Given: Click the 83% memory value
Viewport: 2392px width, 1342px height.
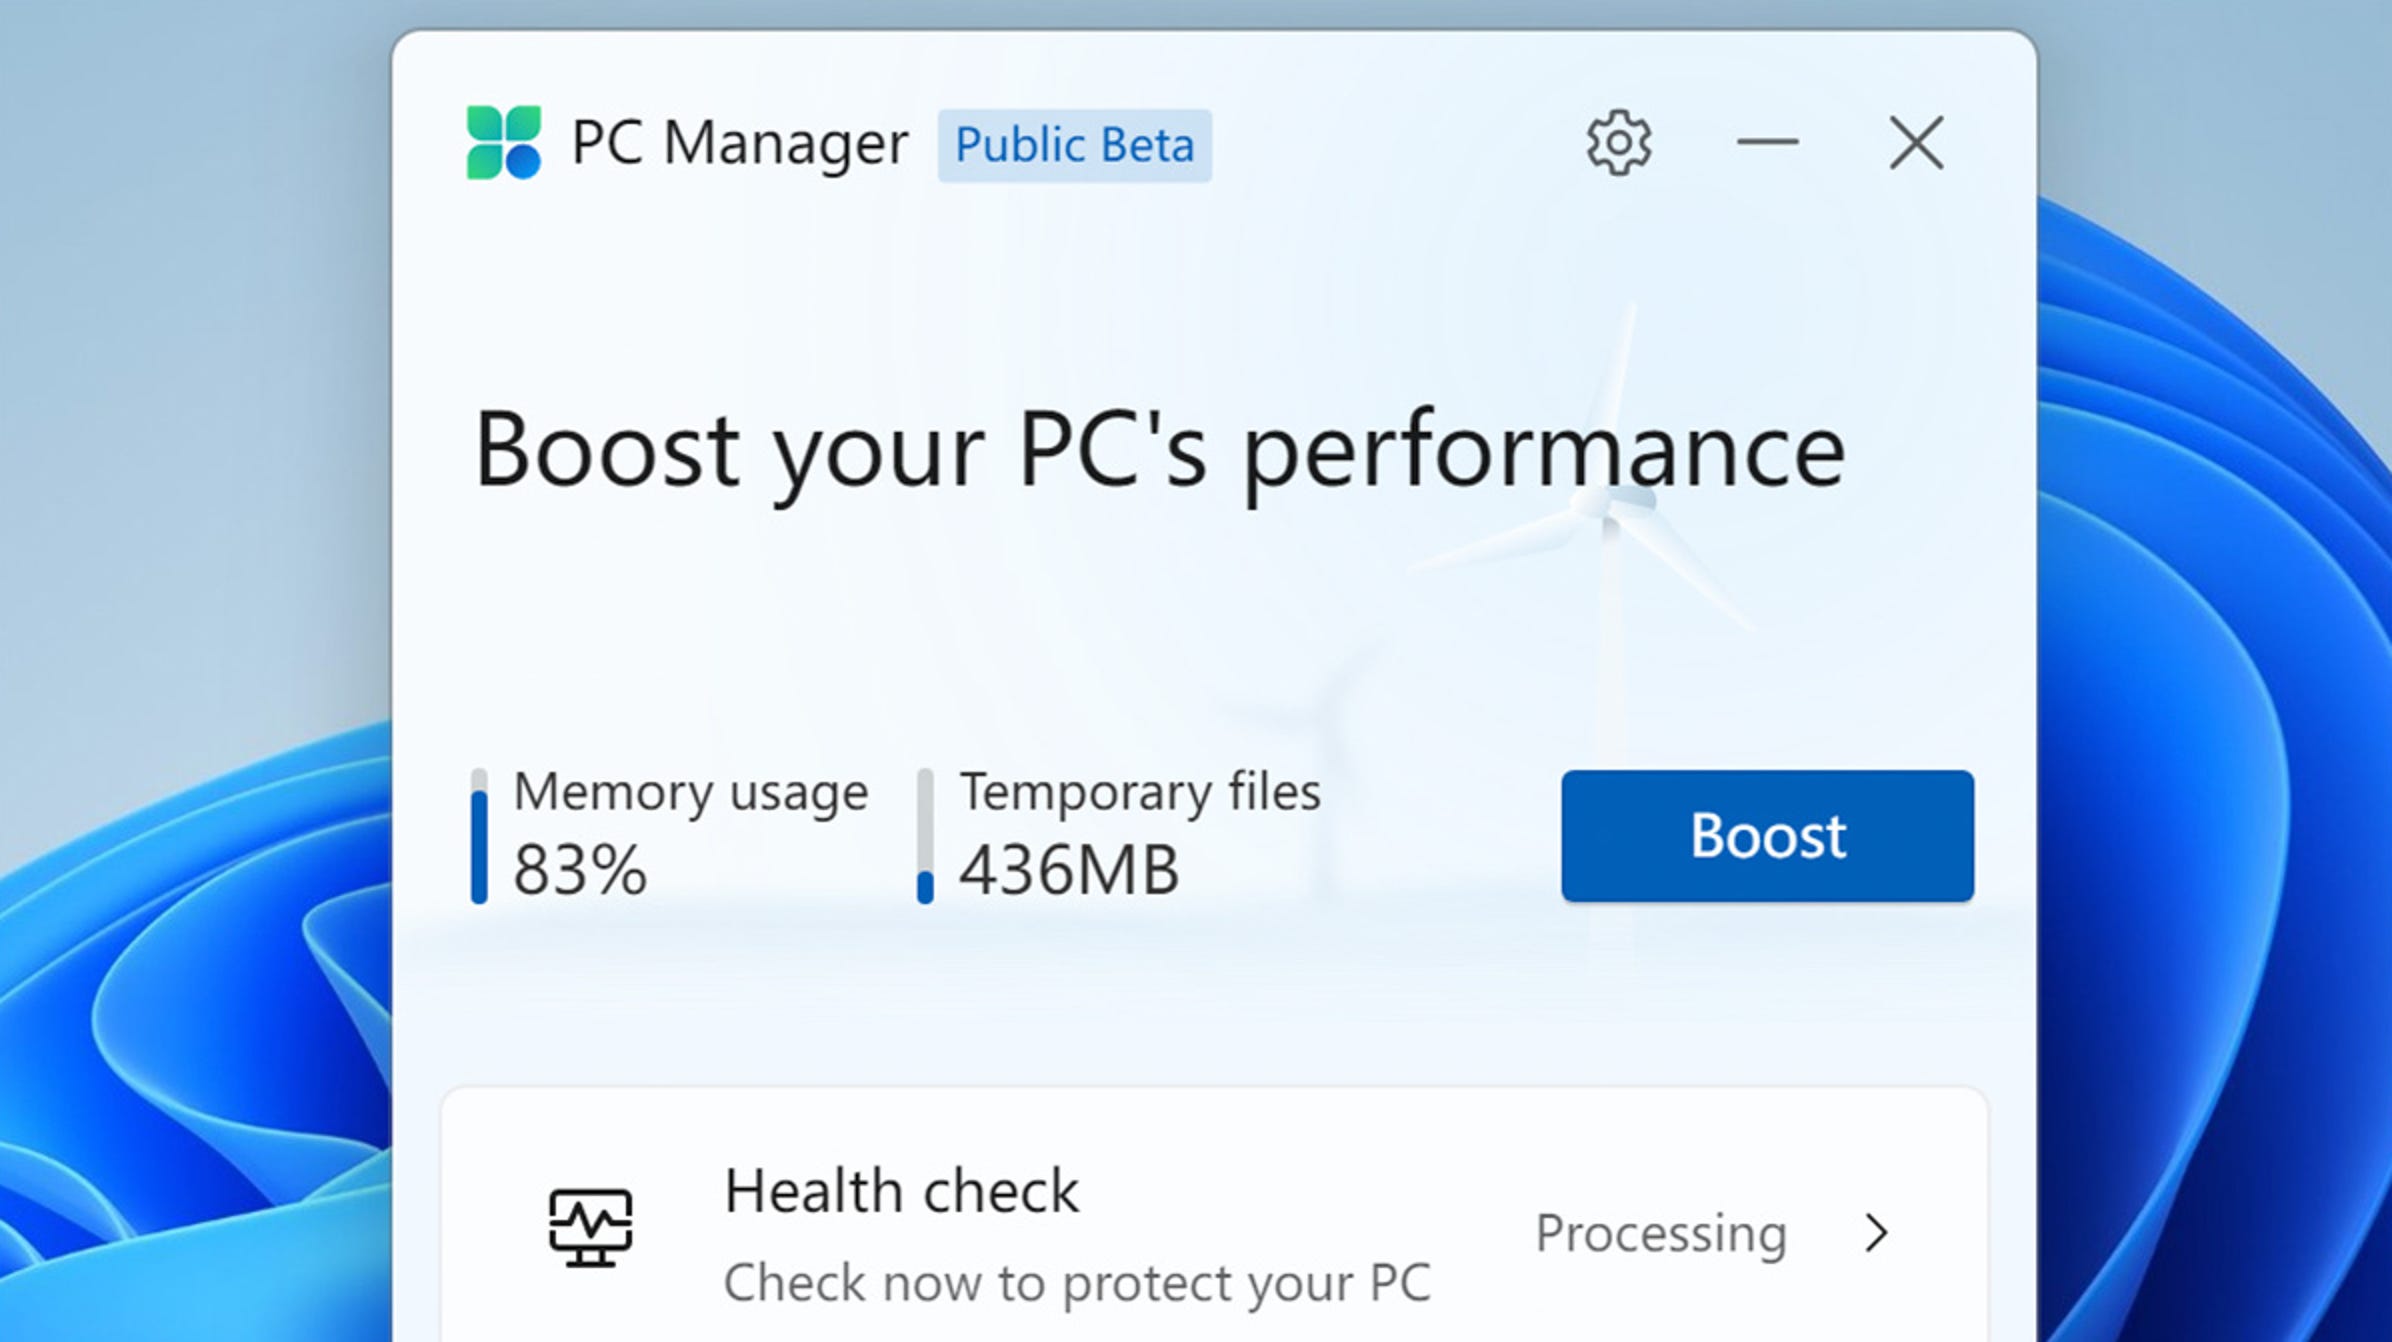Looking at the screenshot, I should pyautogui.click(x=580, y=869).
